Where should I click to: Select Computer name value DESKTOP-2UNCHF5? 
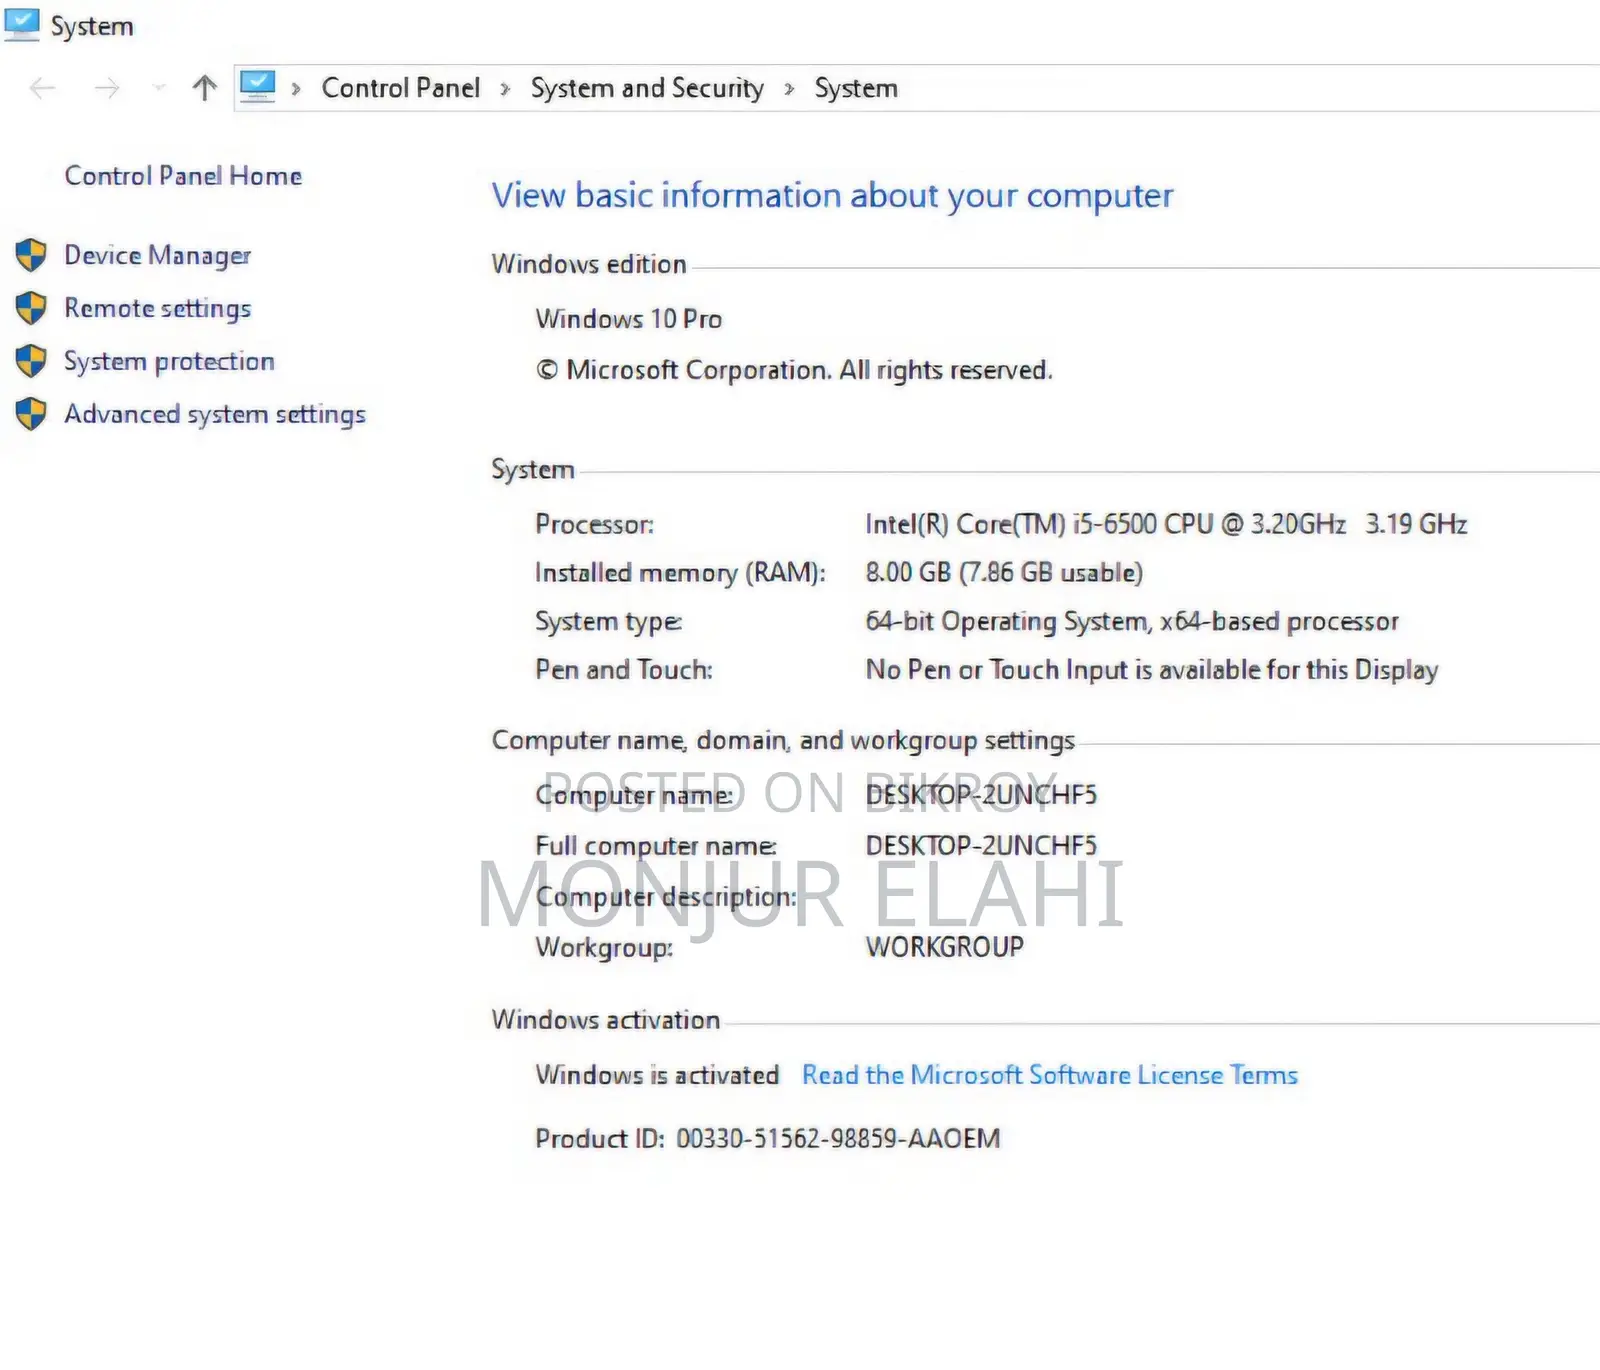click(981, 795)
